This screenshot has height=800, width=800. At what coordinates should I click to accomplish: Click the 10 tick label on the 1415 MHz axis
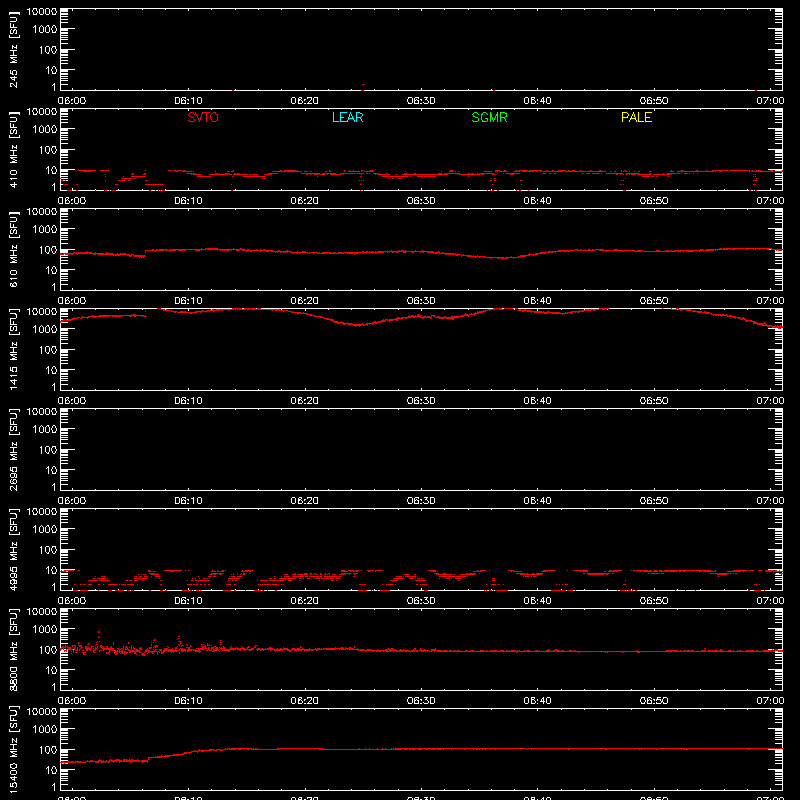coord(51,370)
